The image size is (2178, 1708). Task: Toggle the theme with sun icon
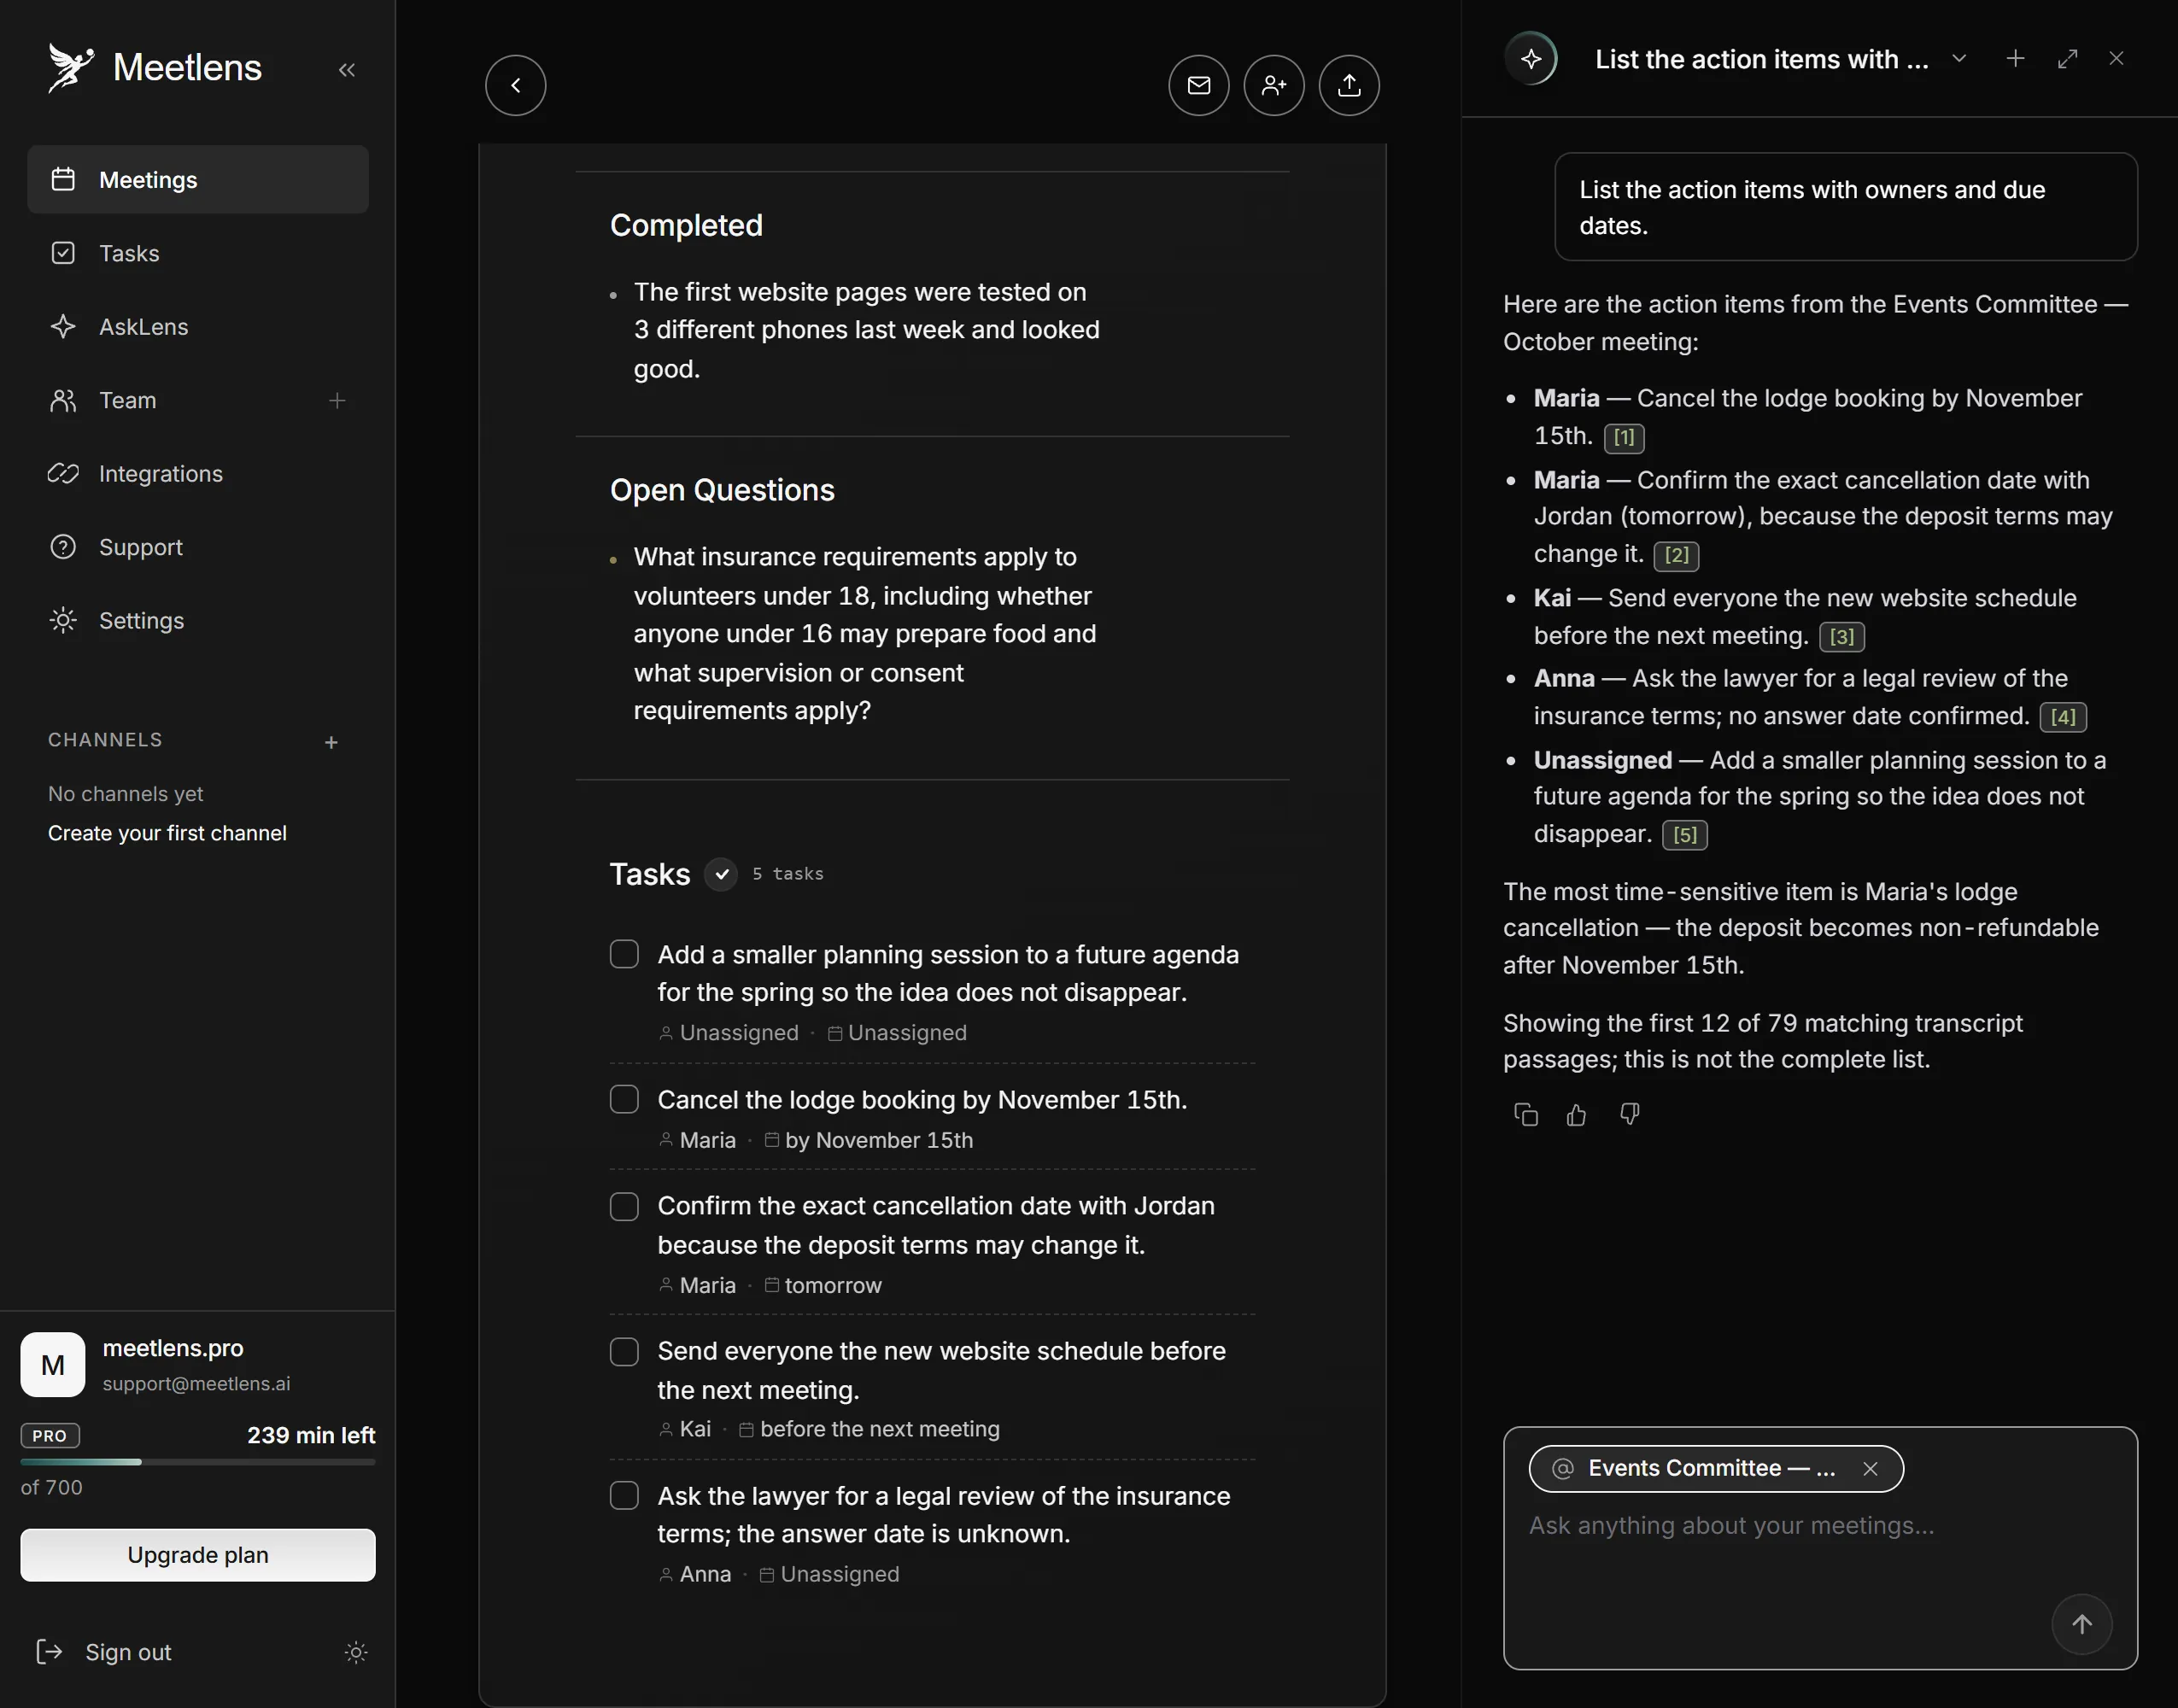click(x=356, y=1652)
